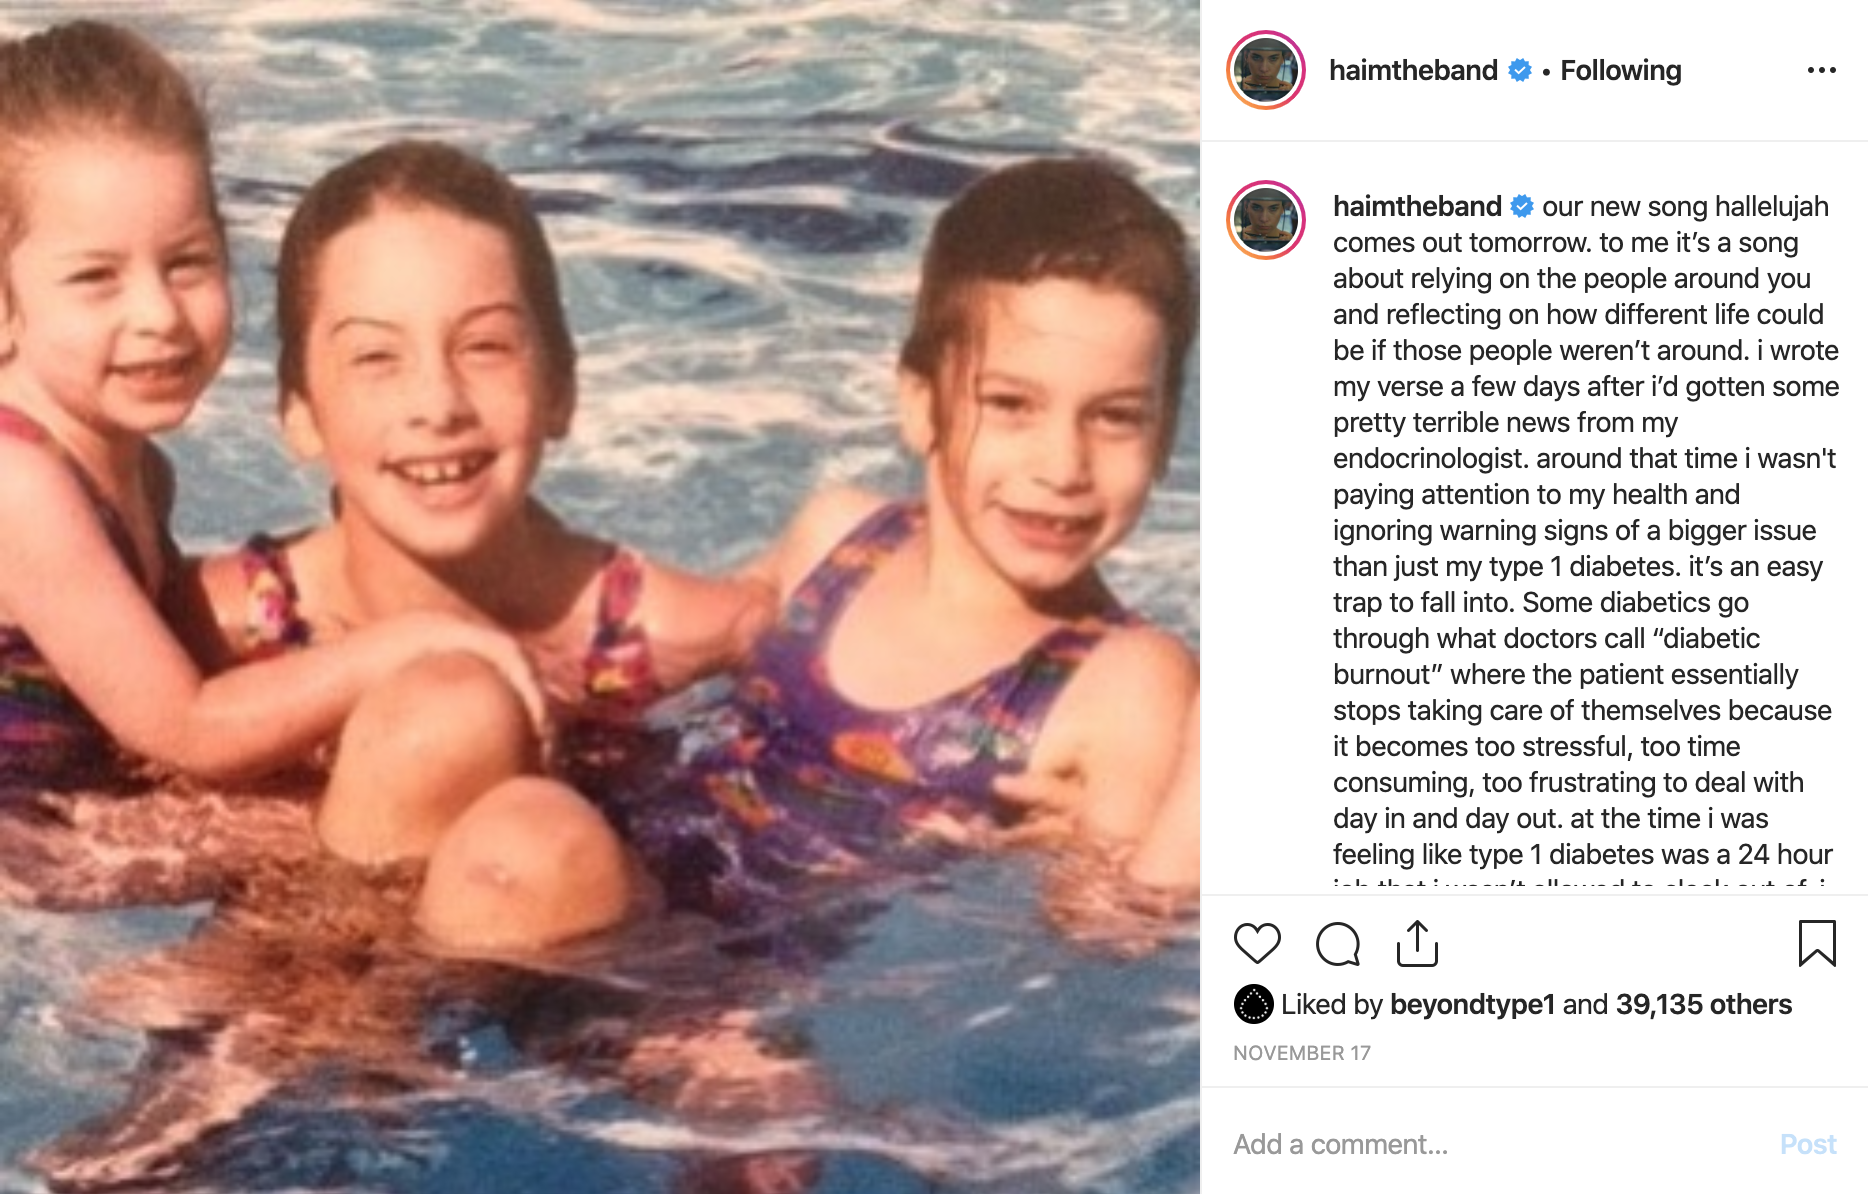Save post with the bookmark icon

[x=1817, y=943]
